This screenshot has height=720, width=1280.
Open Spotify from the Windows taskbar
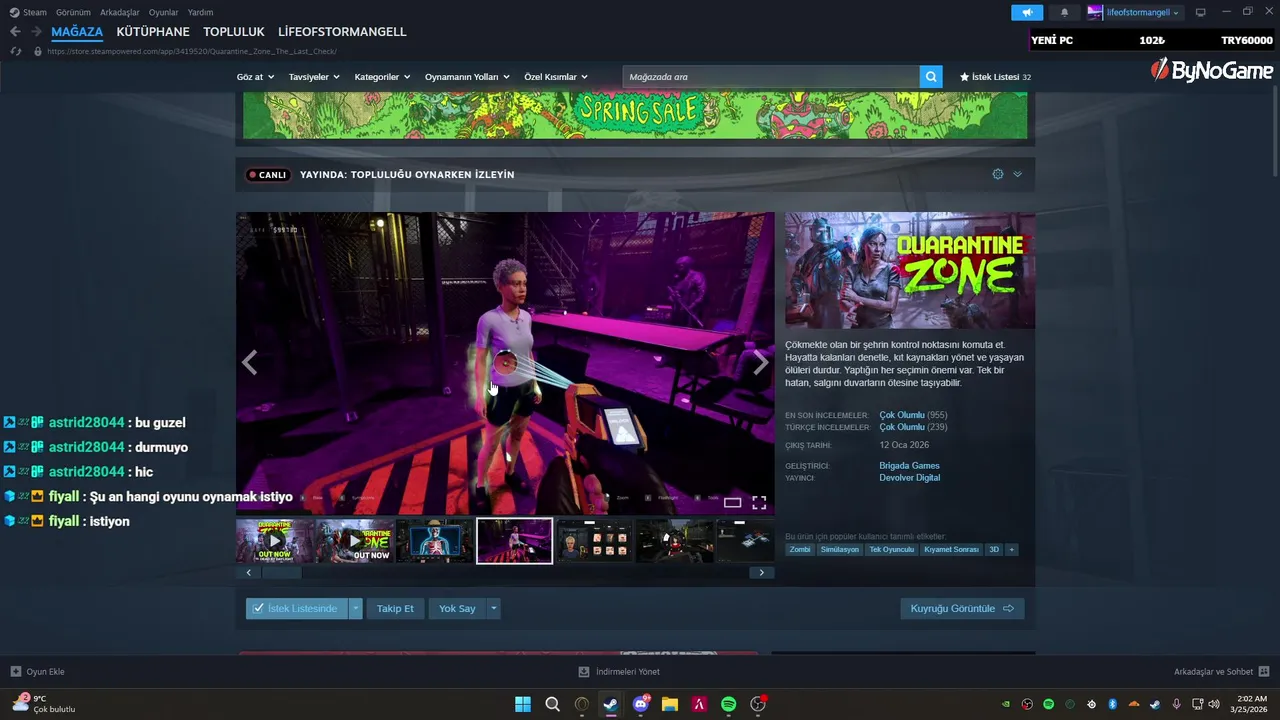click(x=729, y=704)
